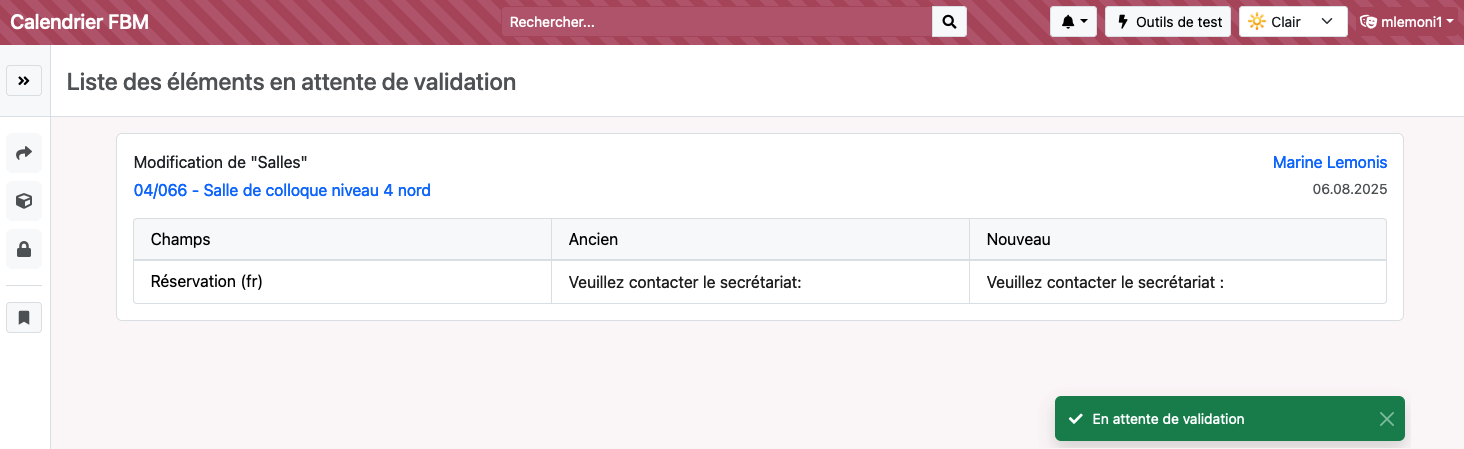Click the Nouveau column header
This screenshot has width=1464, height=449.
[1018, 240]
